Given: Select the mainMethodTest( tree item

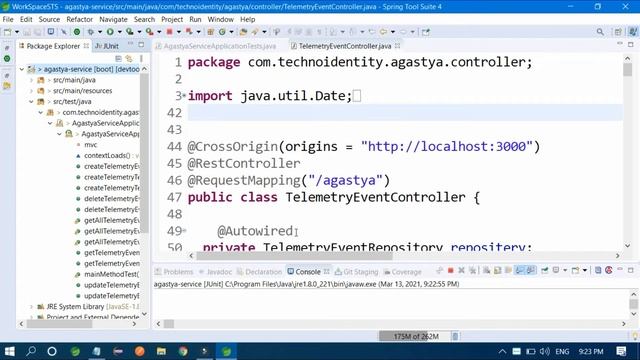Looking at the screenshot, I should [x=108, y=274].
